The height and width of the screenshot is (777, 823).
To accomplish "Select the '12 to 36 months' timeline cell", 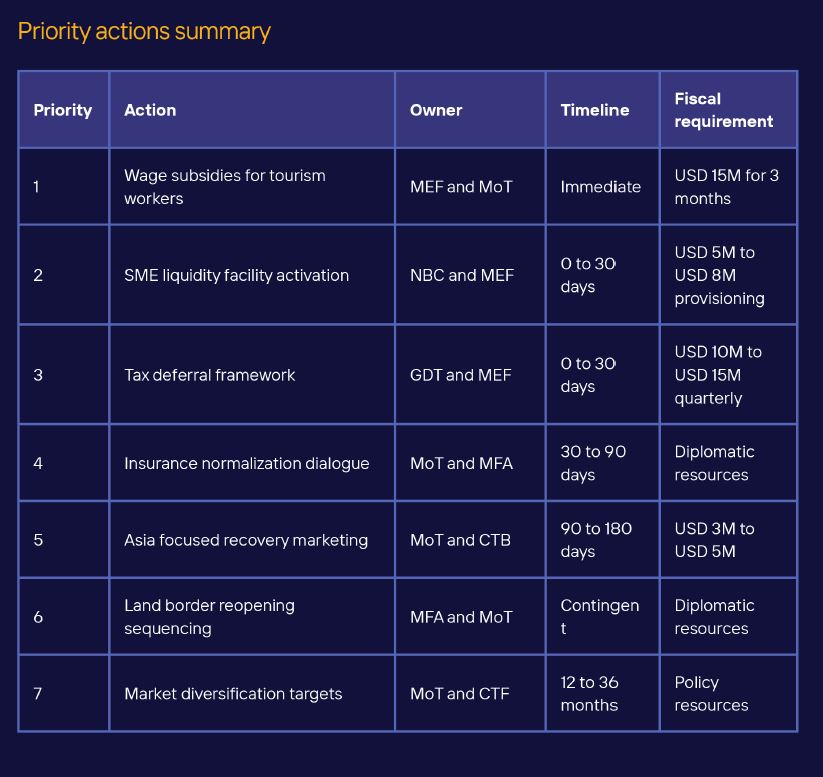I will [x=589, y=694].
